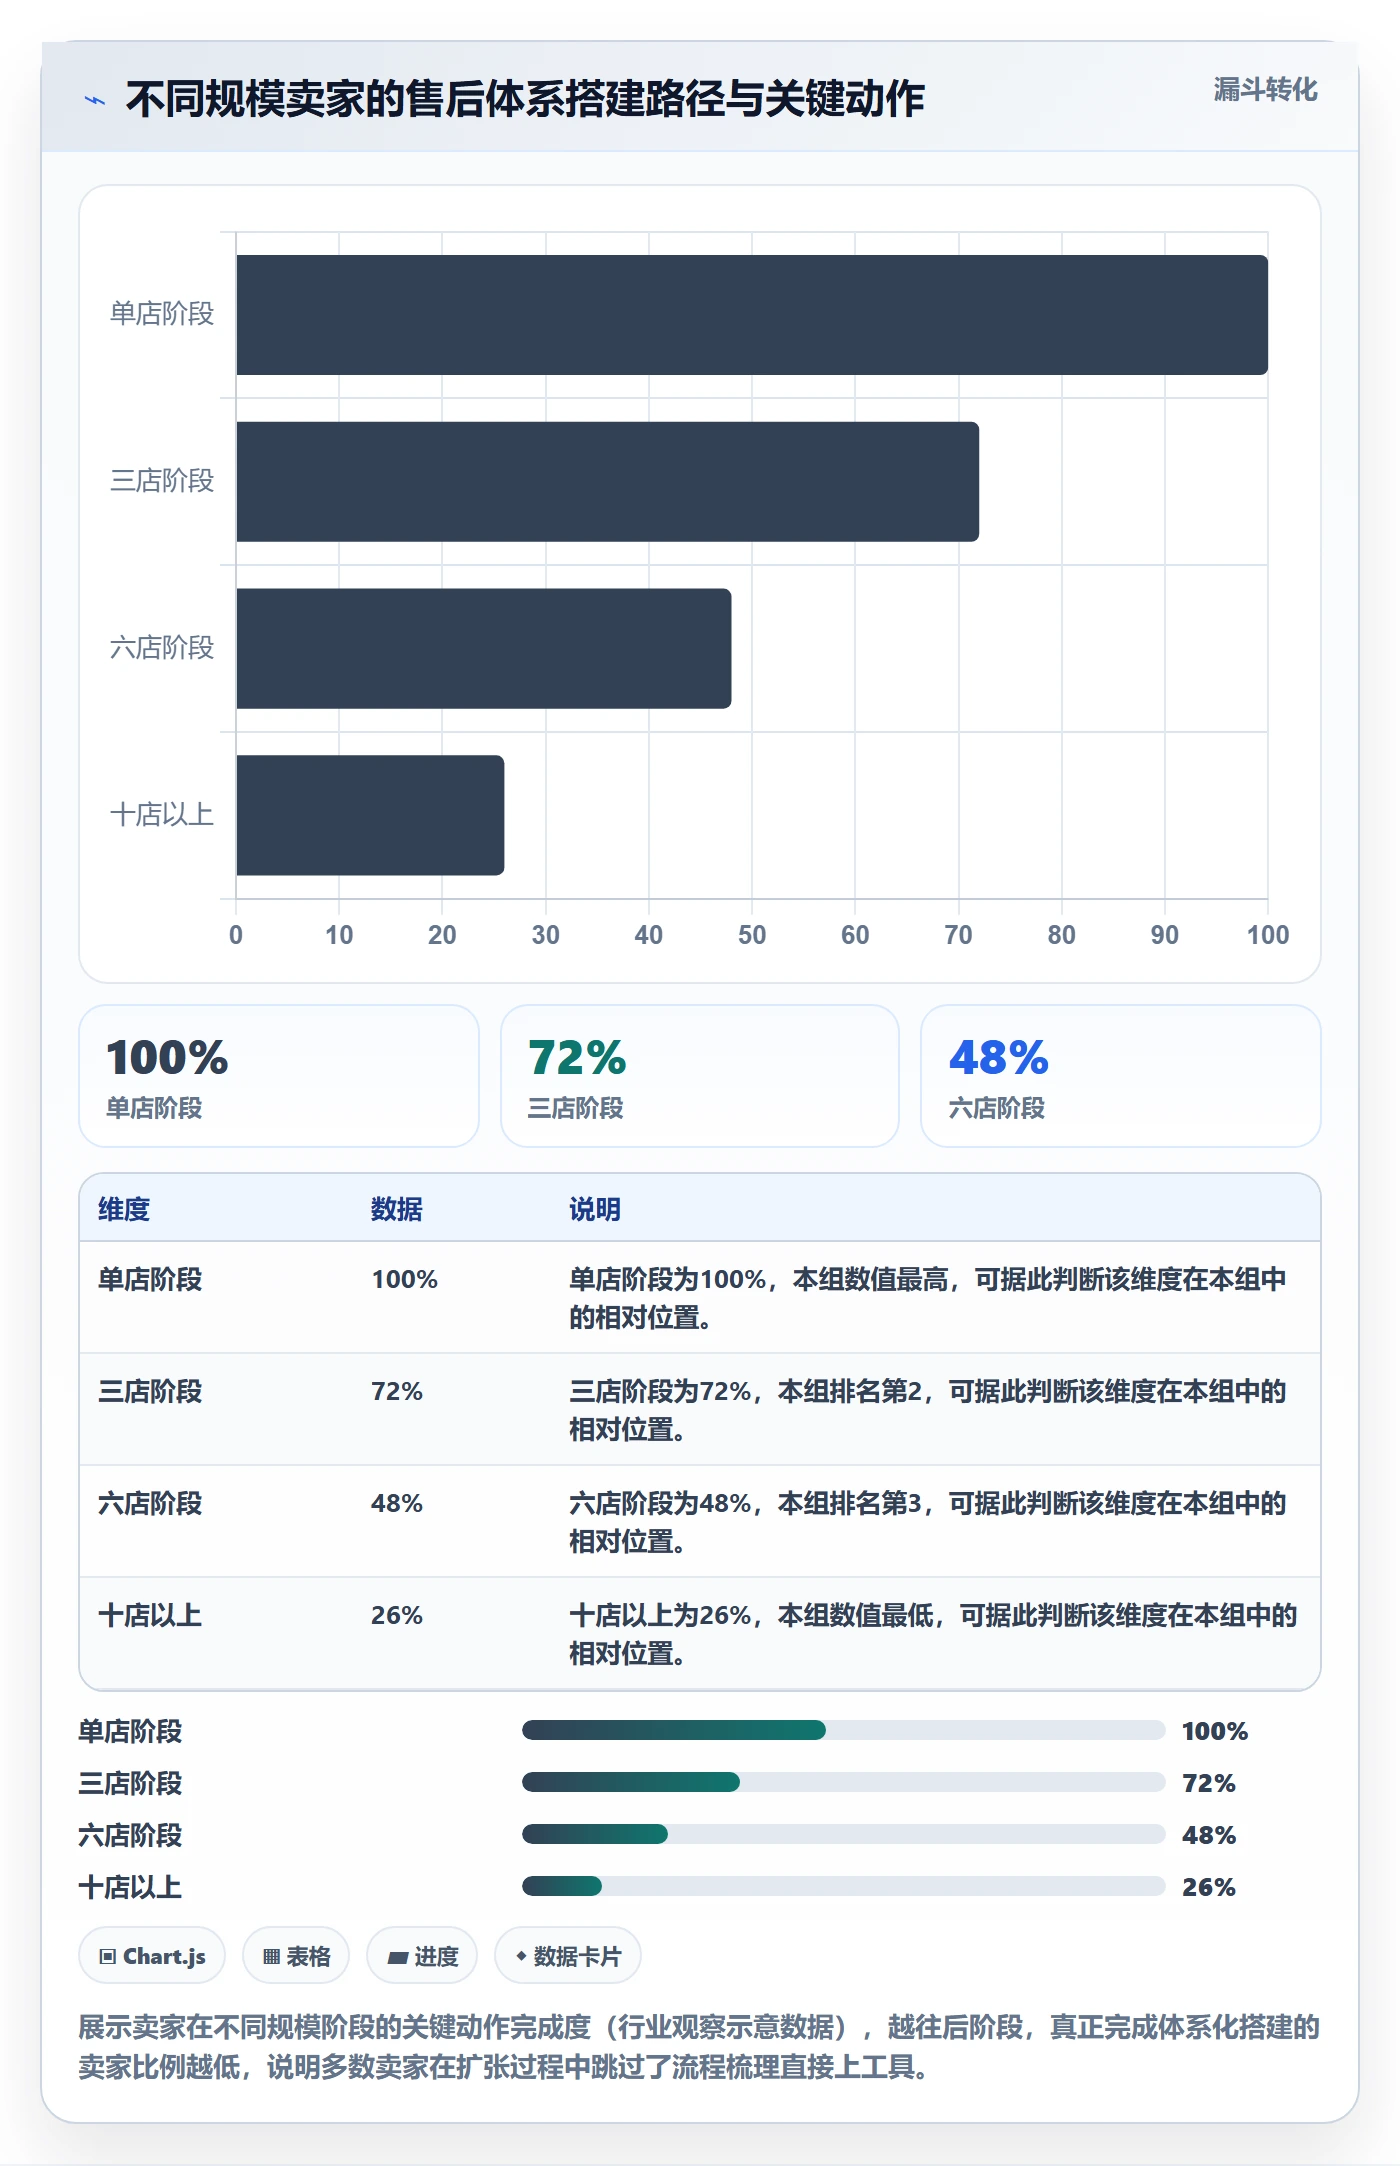Click the lightning icon beside the title

pos(95,100)
